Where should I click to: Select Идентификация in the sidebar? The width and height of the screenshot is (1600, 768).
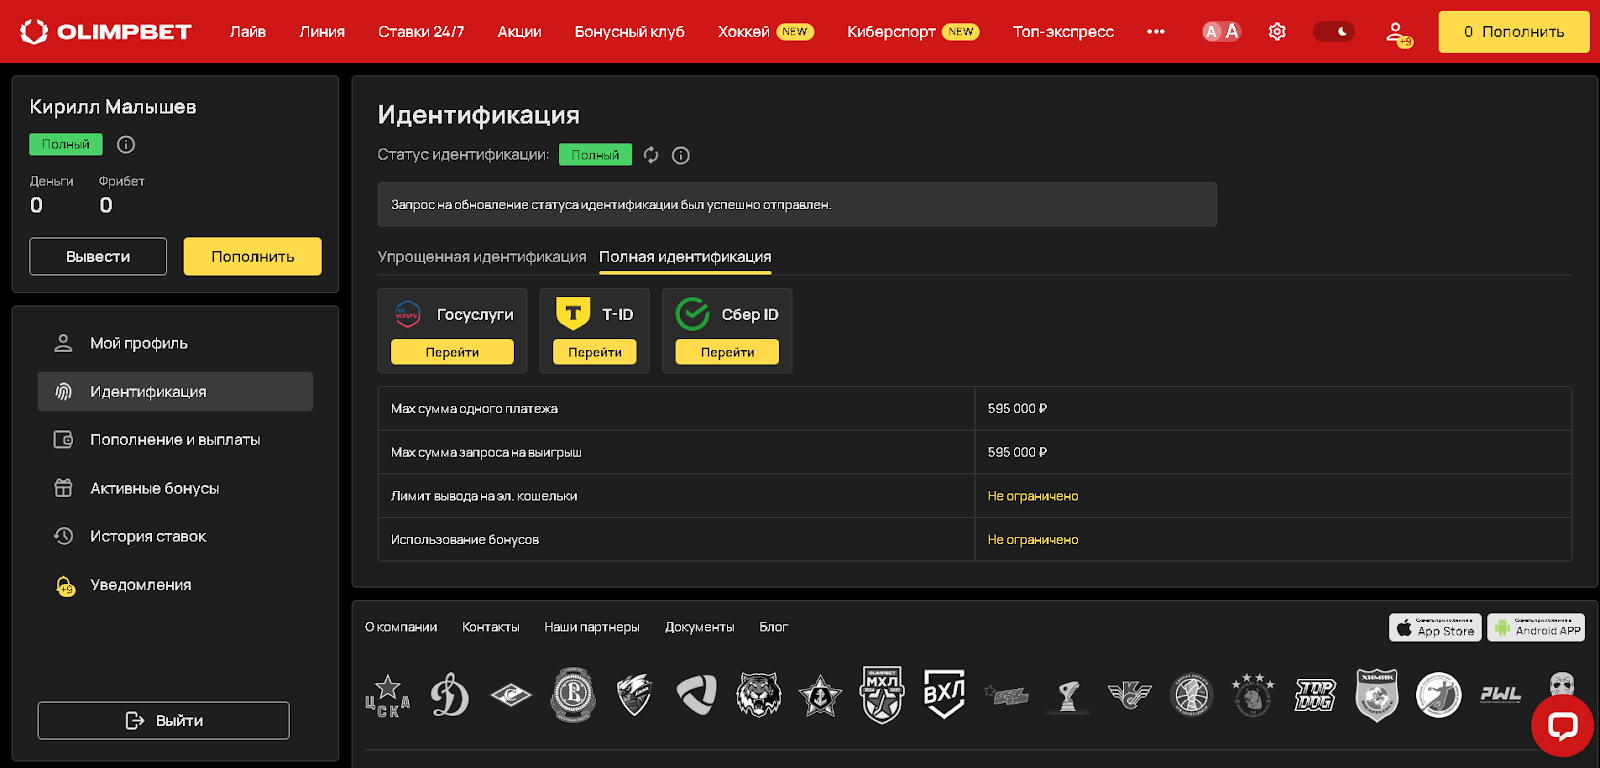[x=175, y=391]
